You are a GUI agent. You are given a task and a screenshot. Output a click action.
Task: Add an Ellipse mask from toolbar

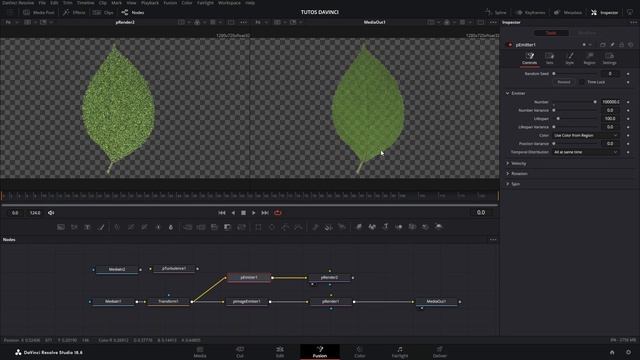[272, 227]
